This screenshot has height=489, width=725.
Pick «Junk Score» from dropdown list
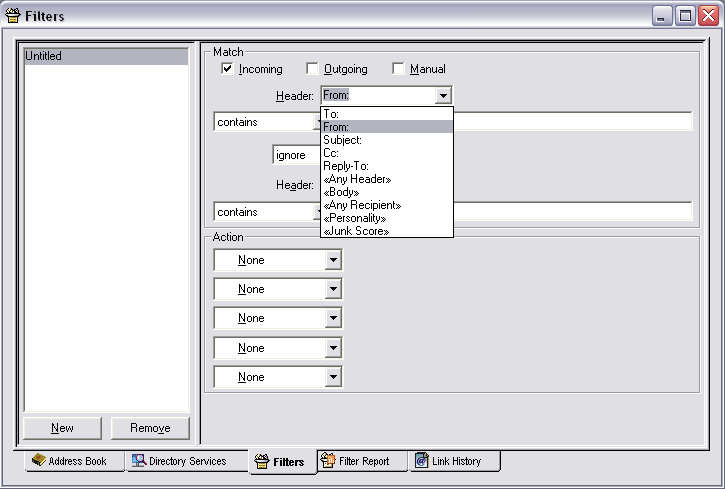(355, 231)
